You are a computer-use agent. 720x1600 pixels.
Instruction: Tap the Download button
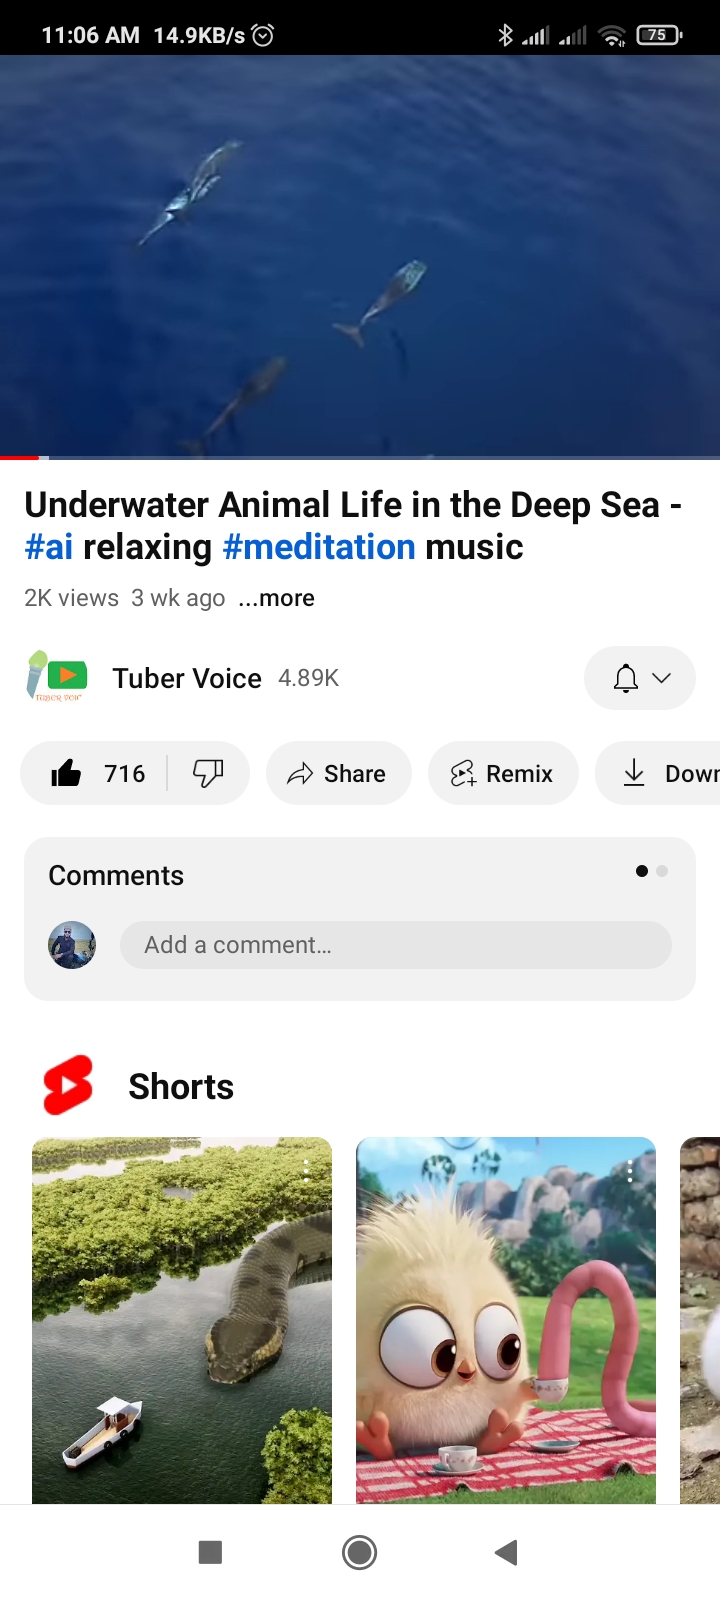click(x=658, y=773)
